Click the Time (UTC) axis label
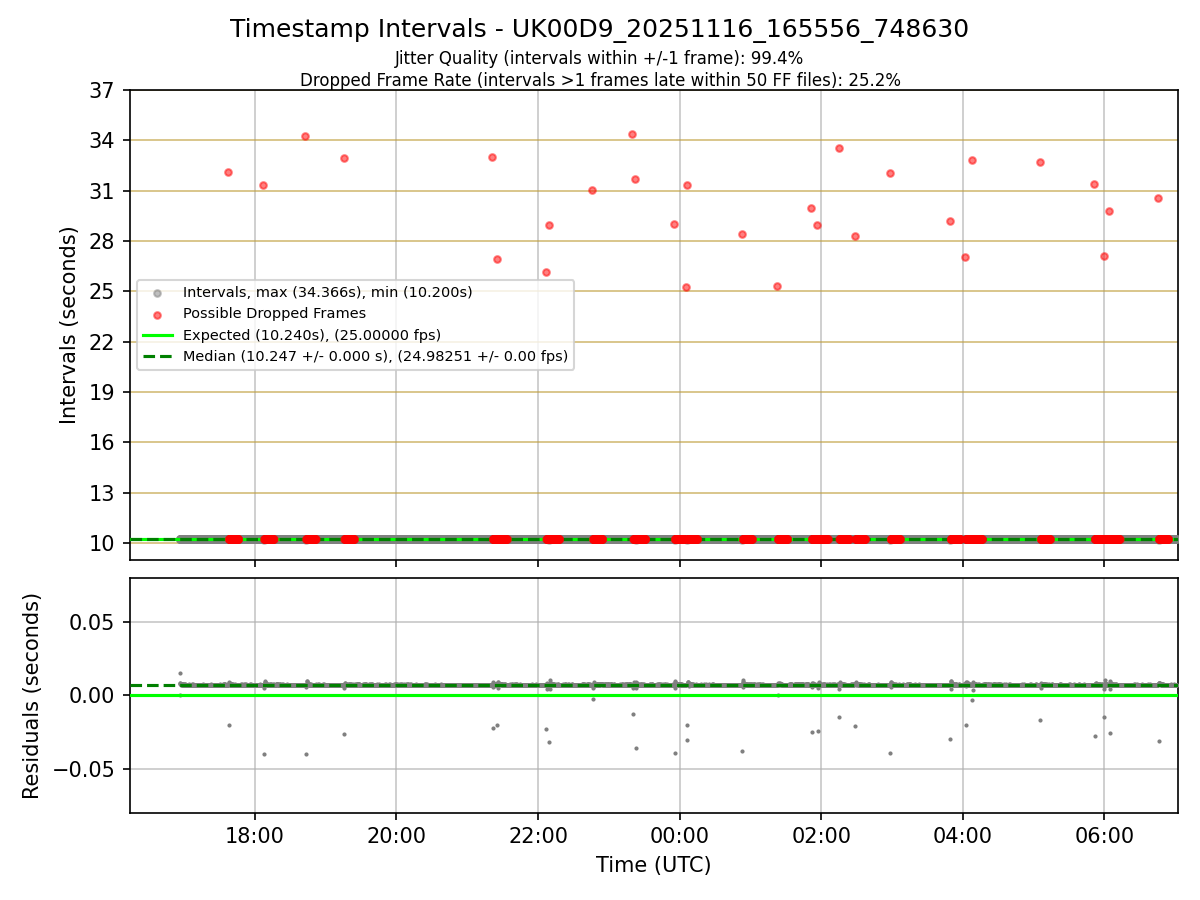Viewport: 1200px width, 900px height. click(x=653, y=865)
